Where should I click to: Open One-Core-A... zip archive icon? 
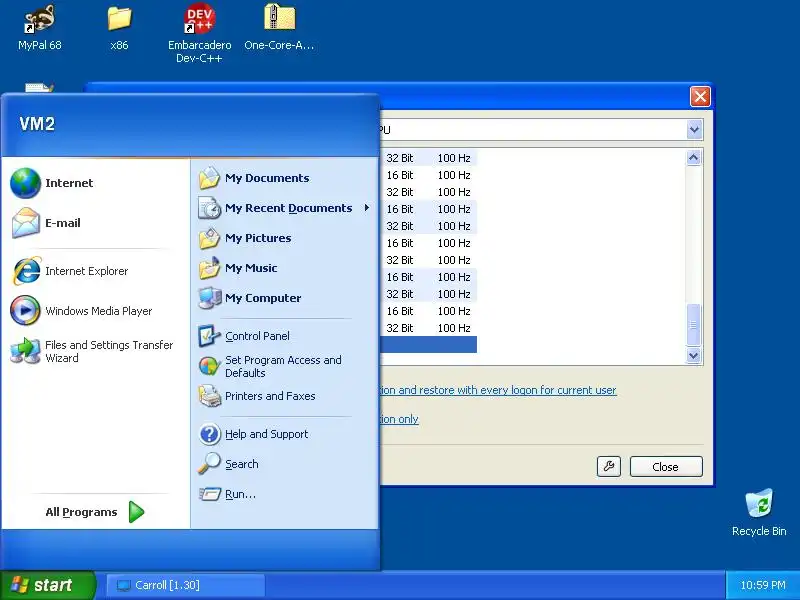point(279,28)
